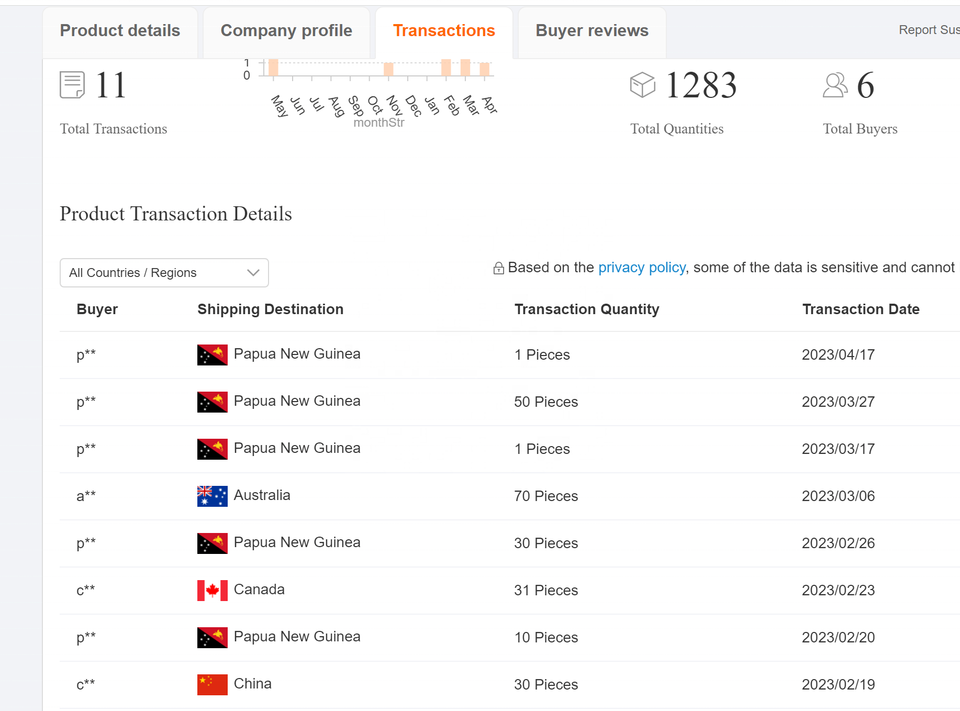The image size is (960, 711).
Task: Click the Total Quantities box icon
Action: [642, 85]
